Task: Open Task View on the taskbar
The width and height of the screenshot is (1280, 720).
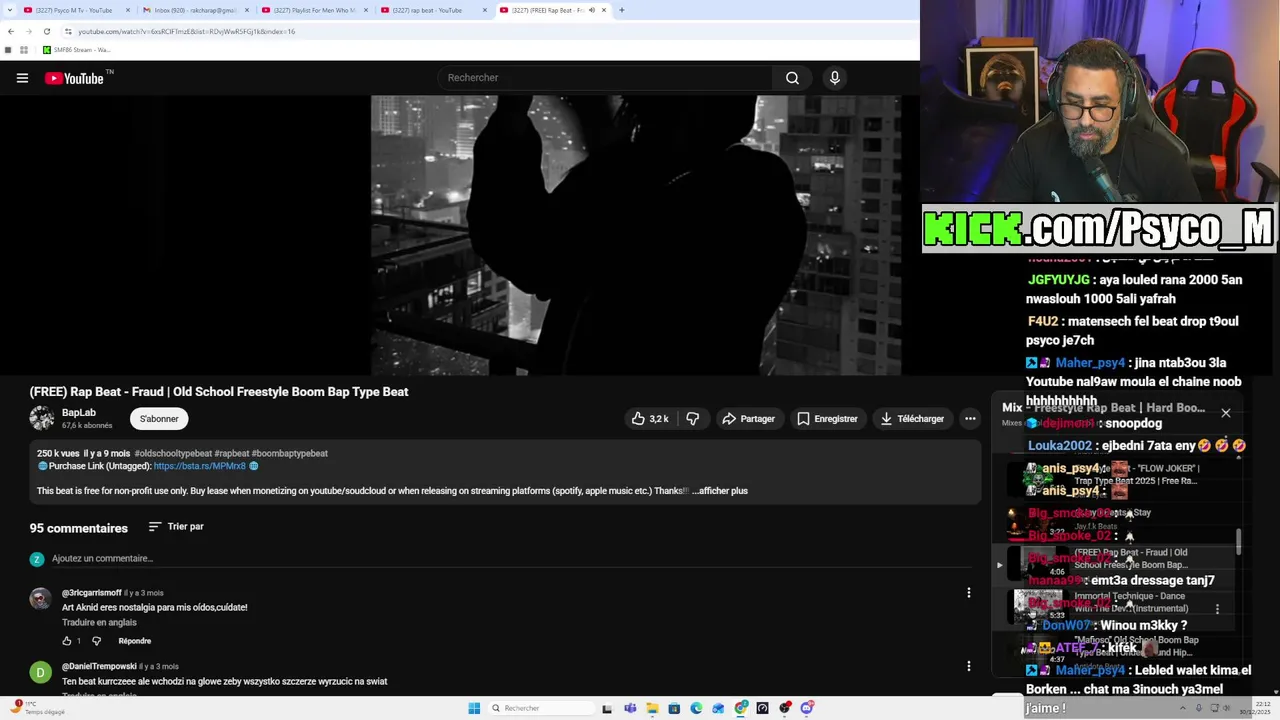Action: pyautogui.click(x=607, y=708)
